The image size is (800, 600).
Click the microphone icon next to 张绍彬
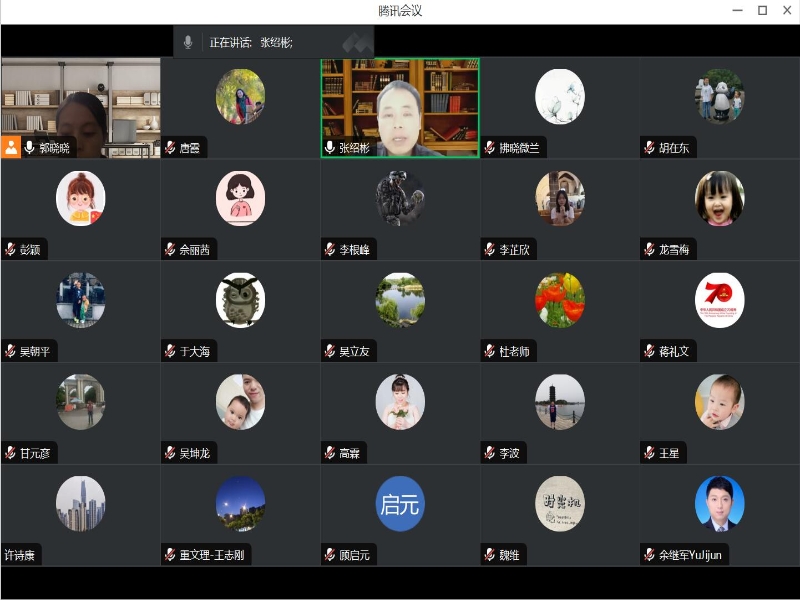pos(330,148)
